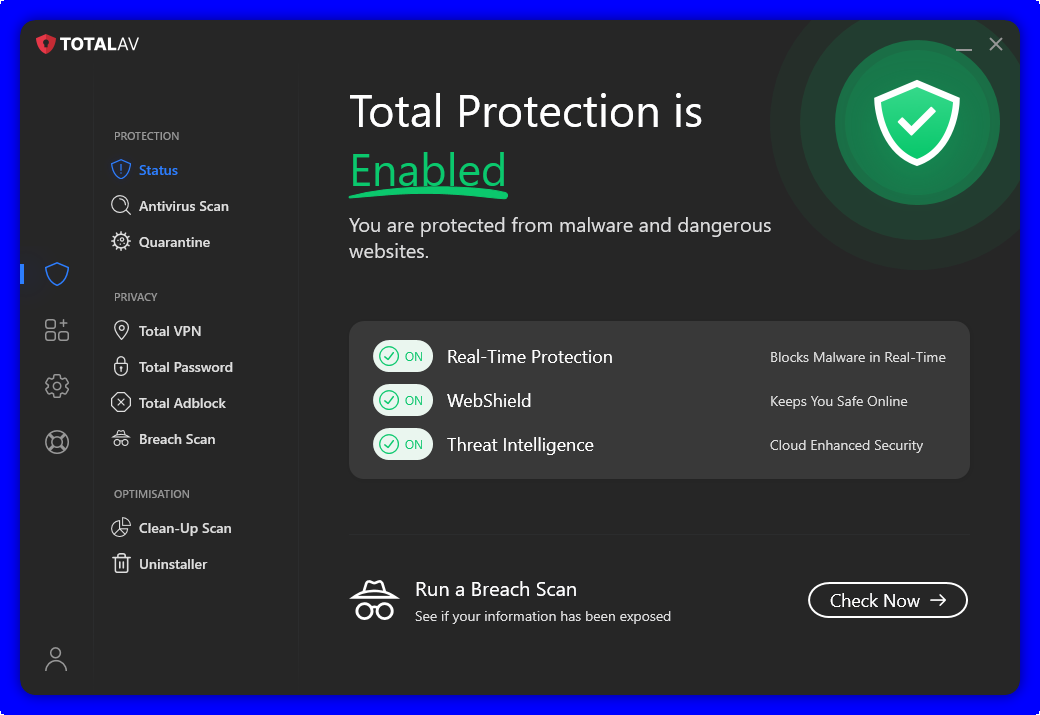Screen dimensions: 1040x715
Task: Click the green shield checkmark emblem
Action: 916,123
